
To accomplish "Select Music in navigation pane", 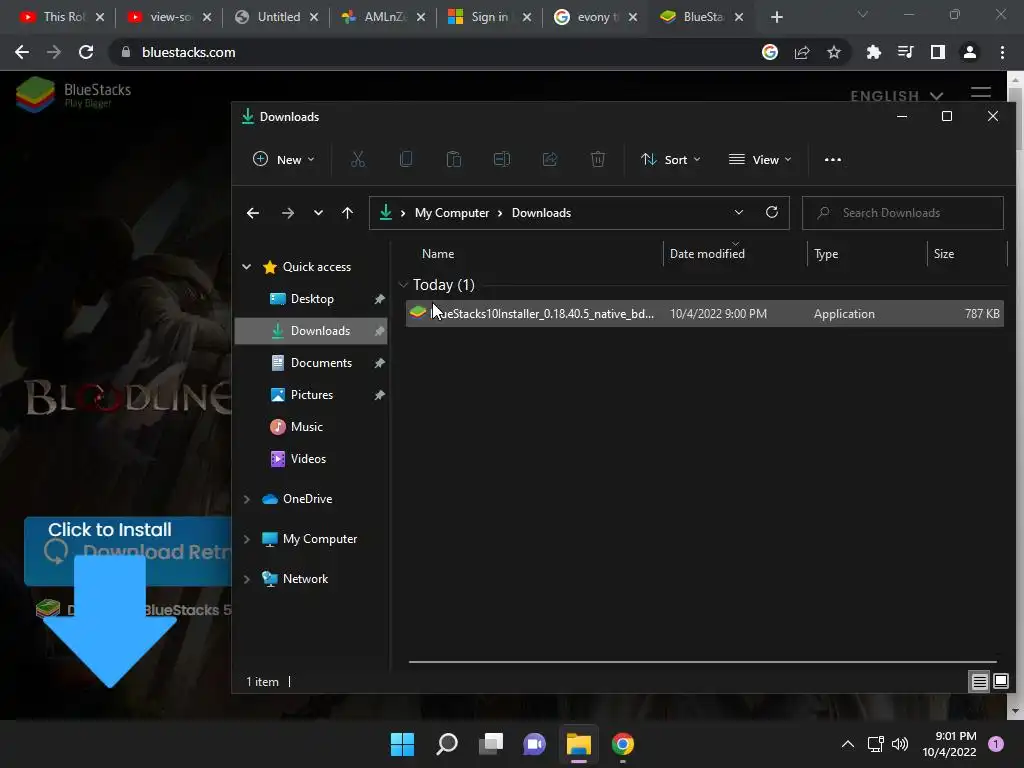I will 311,426.
